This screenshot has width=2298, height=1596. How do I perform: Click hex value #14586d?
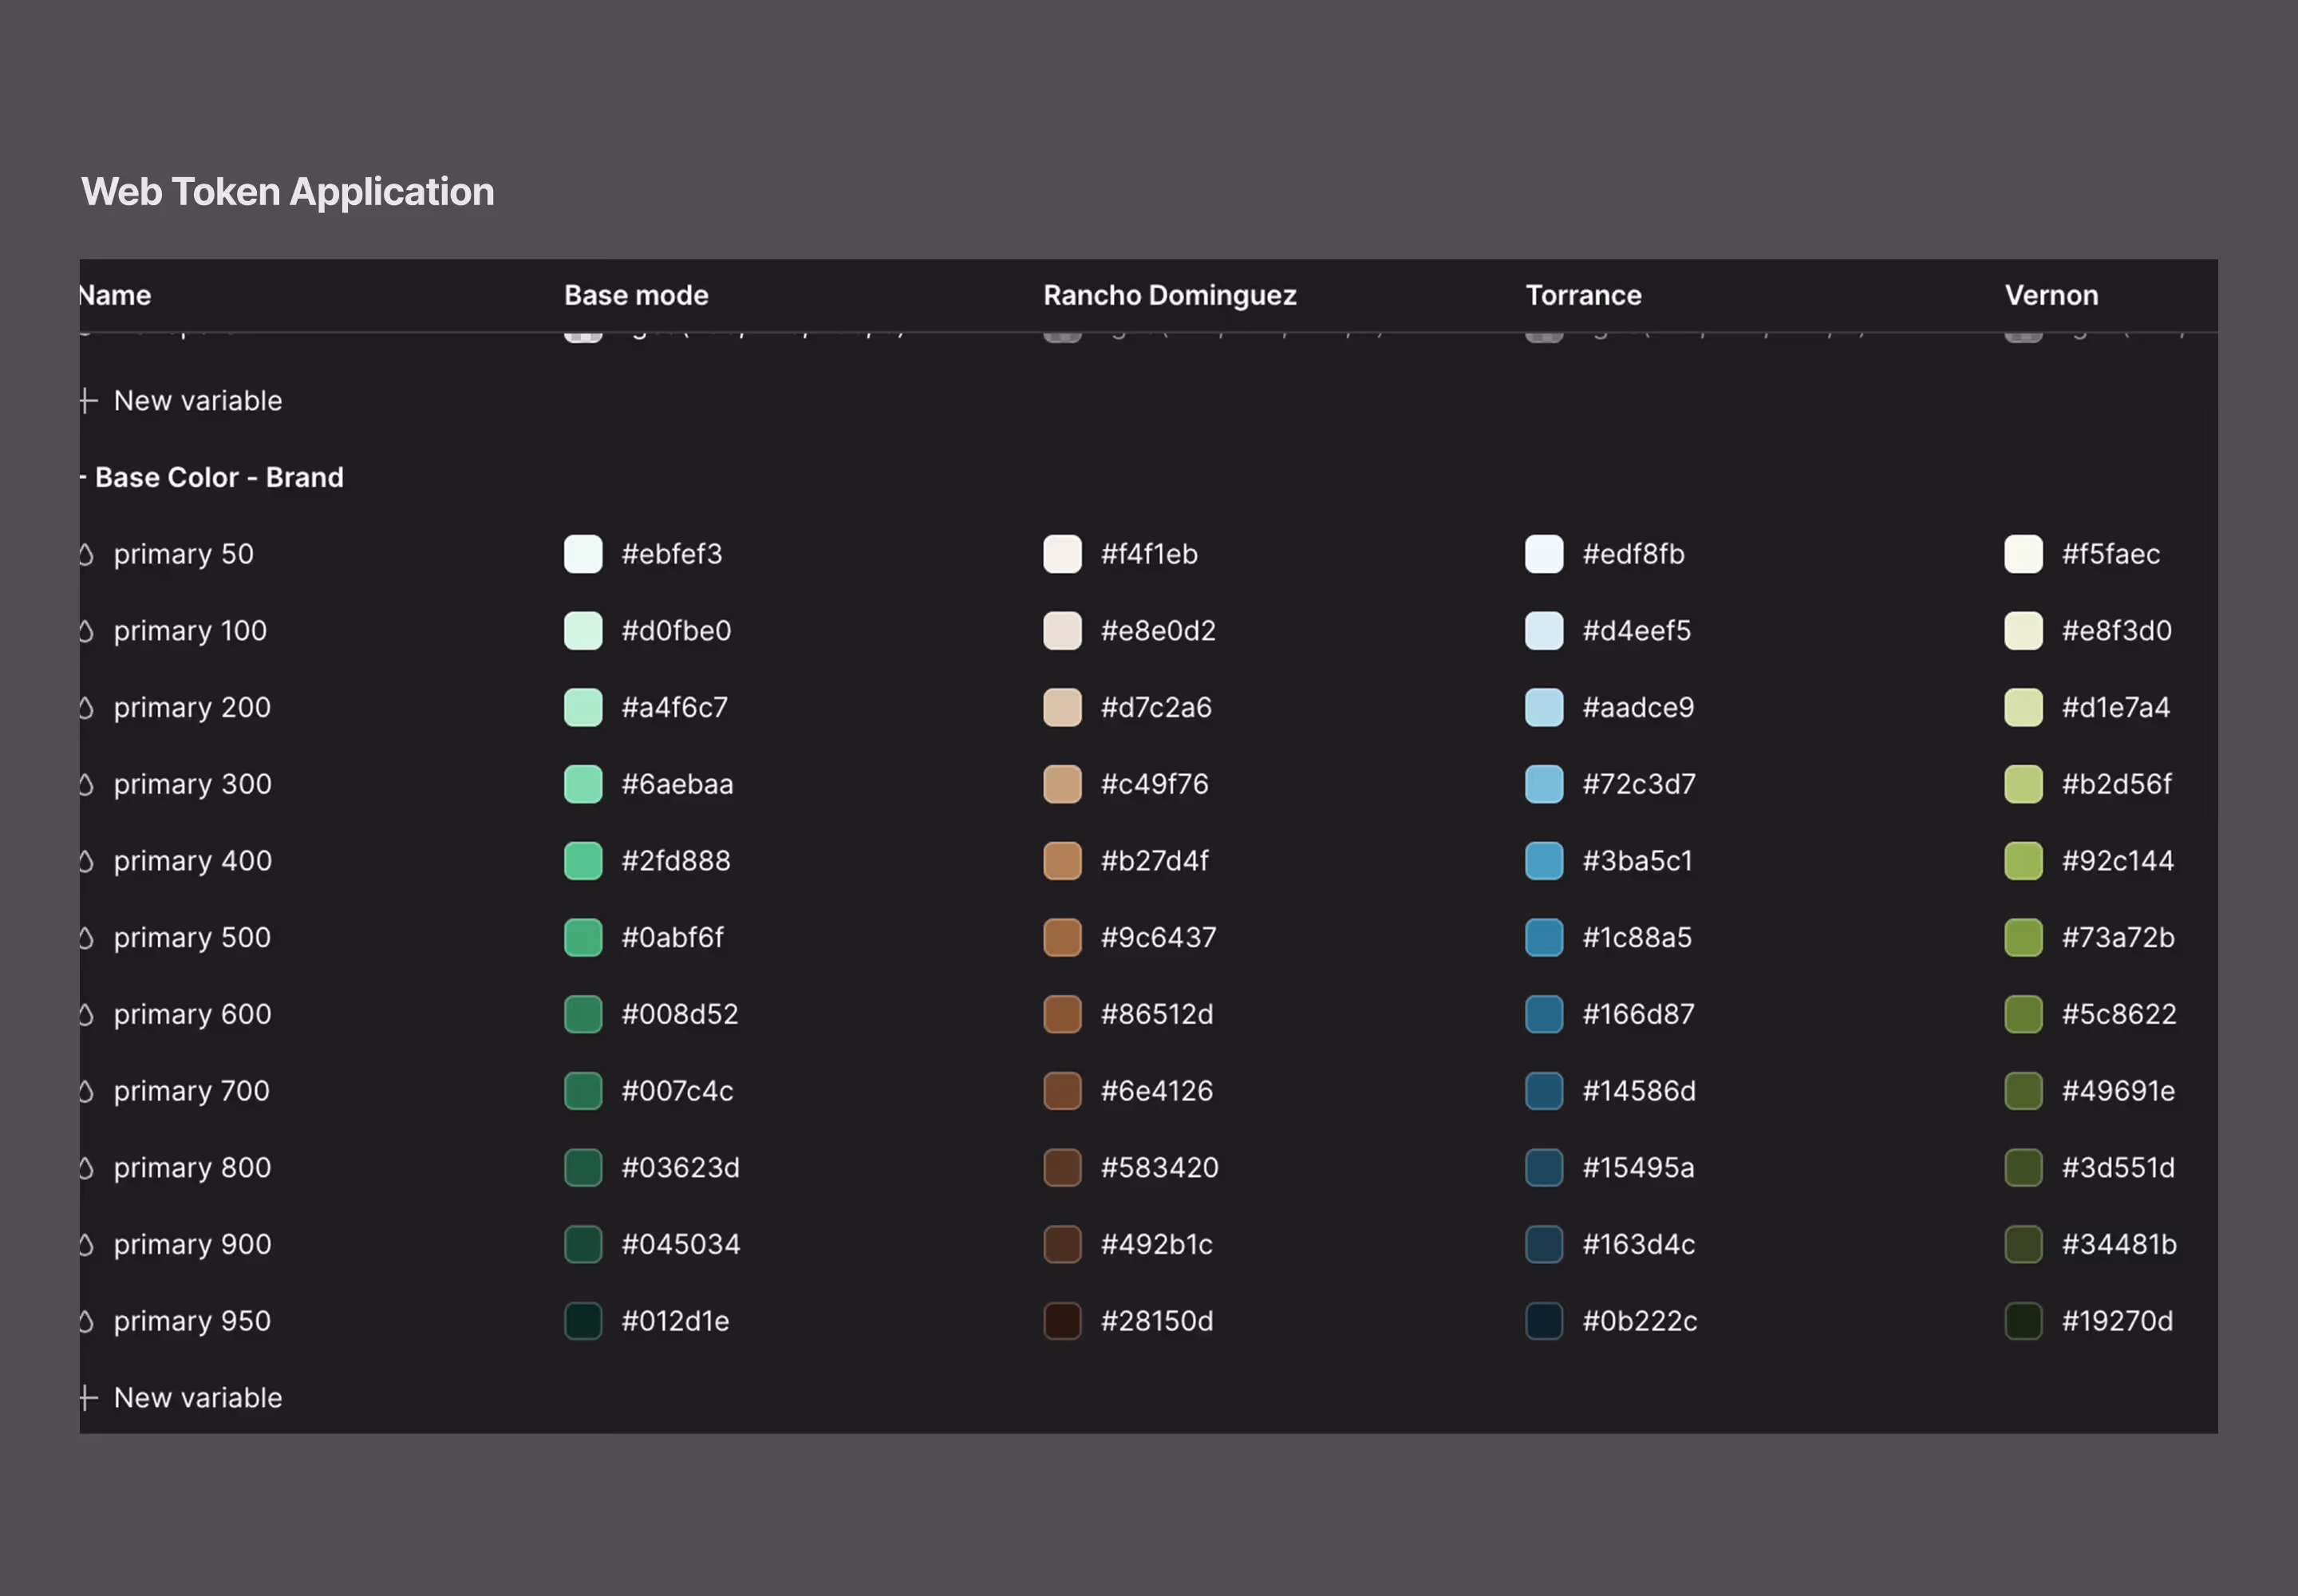click(x=1639, y=1091)
